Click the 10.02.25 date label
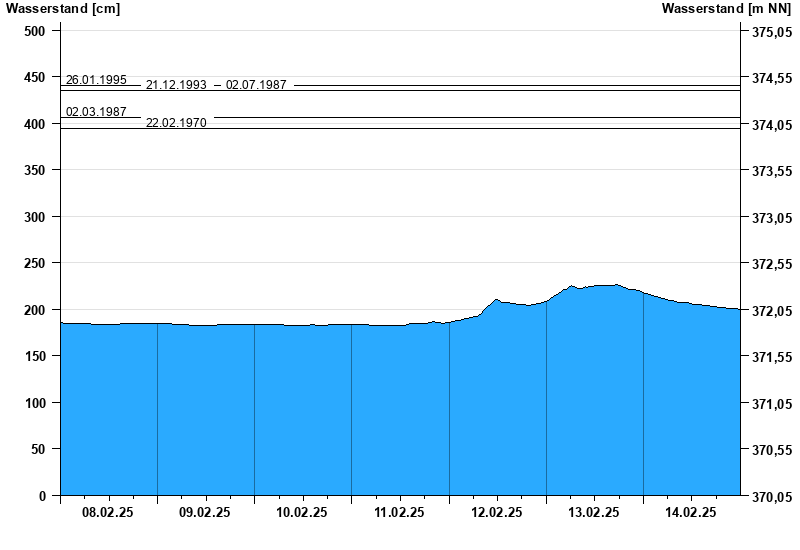 [302, 512]
